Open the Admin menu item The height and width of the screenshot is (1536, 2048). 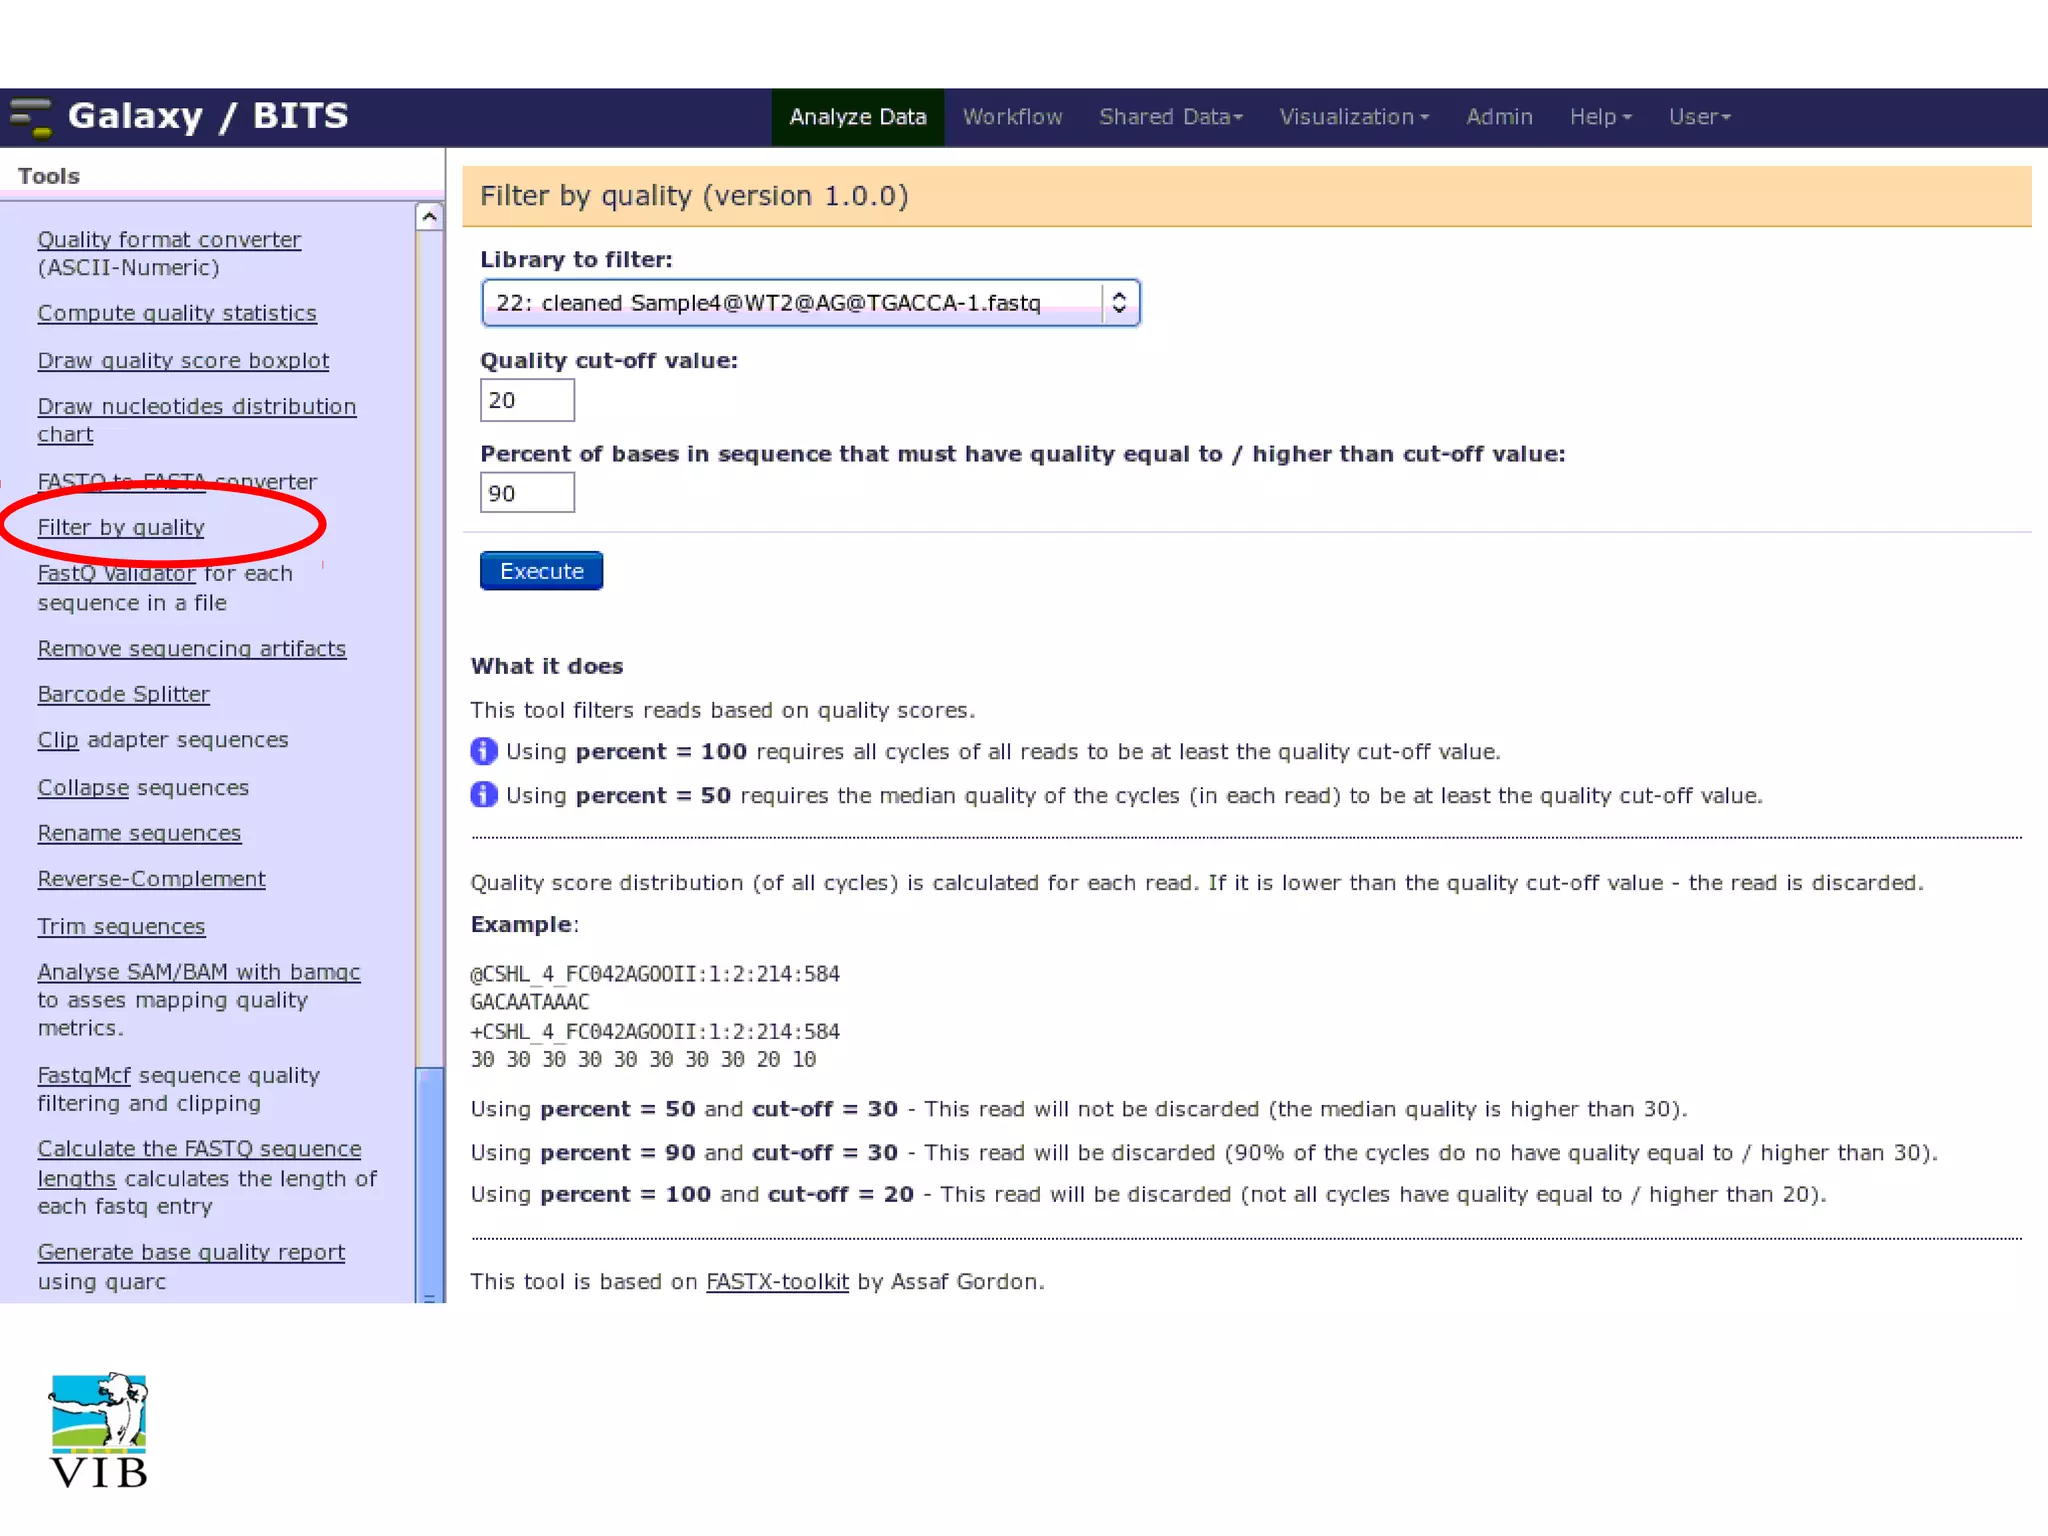(1498, 117)
